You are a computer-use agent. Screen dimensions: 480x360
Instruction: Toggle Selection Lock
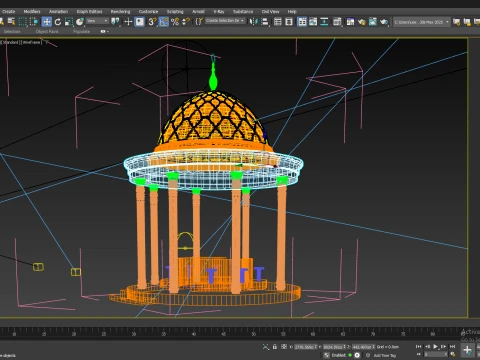[x=275, y=347]
